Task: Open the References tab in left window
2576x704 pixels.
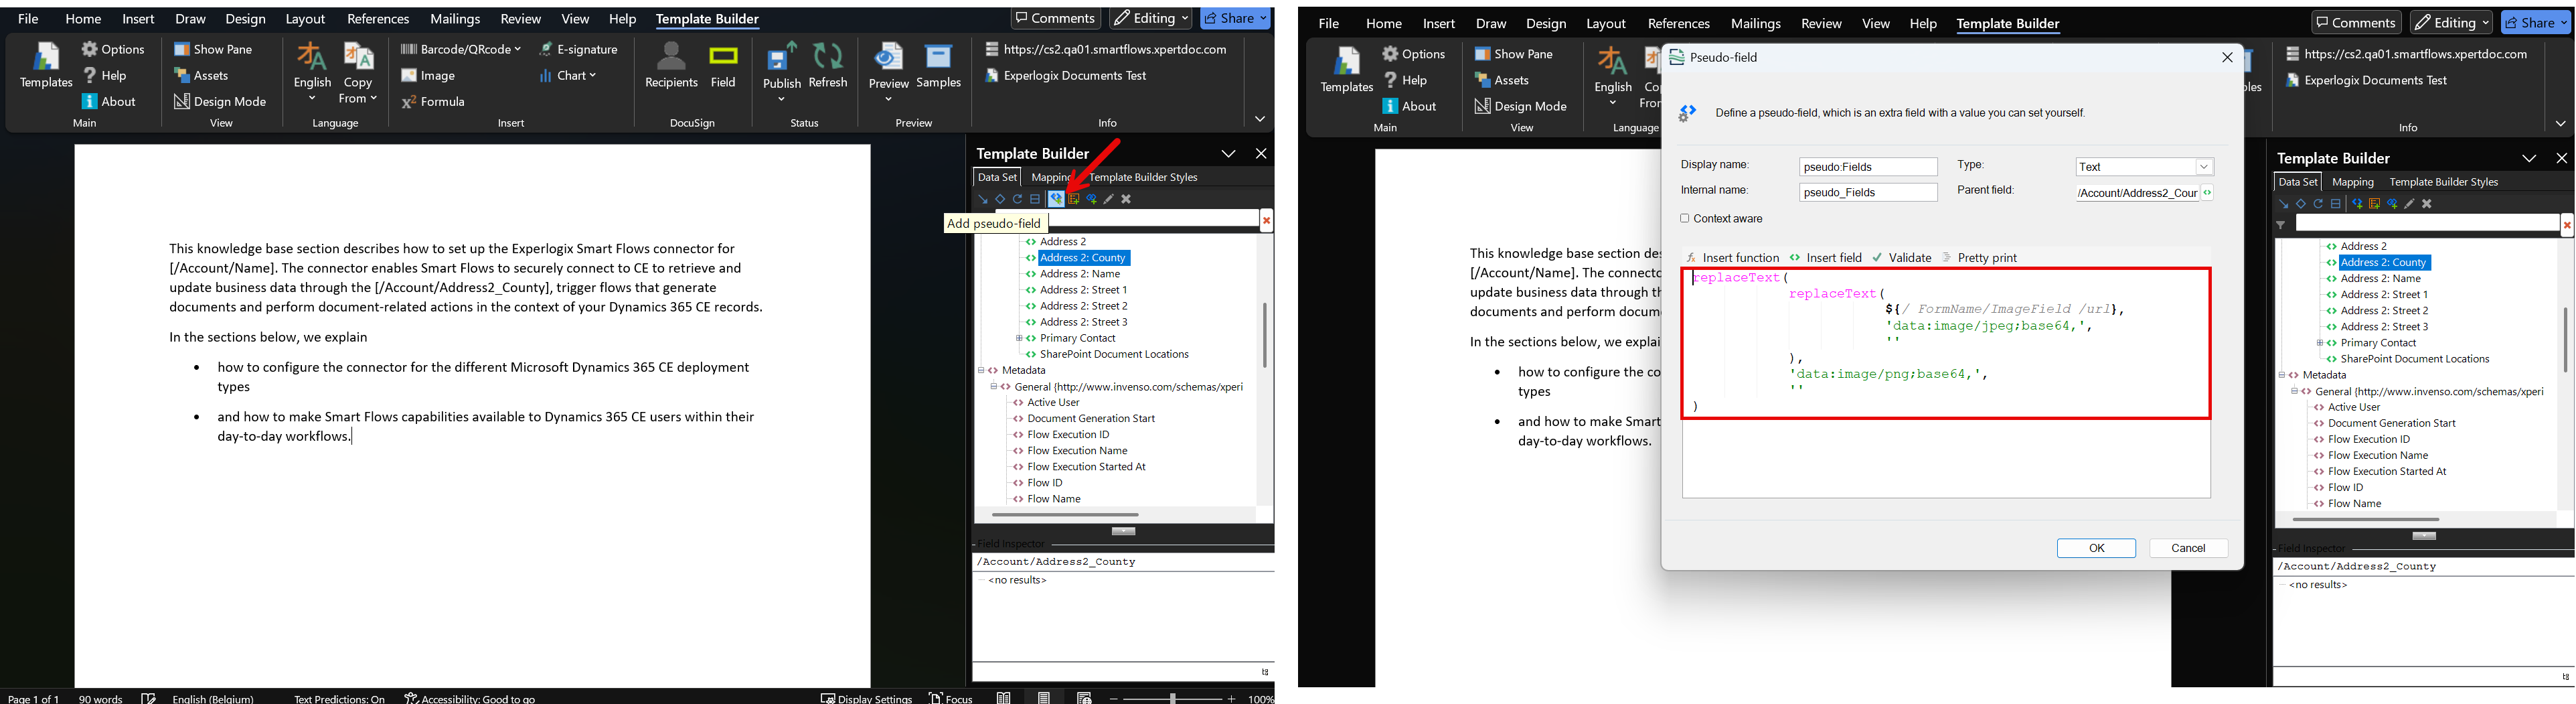Action: pos(378,19)
